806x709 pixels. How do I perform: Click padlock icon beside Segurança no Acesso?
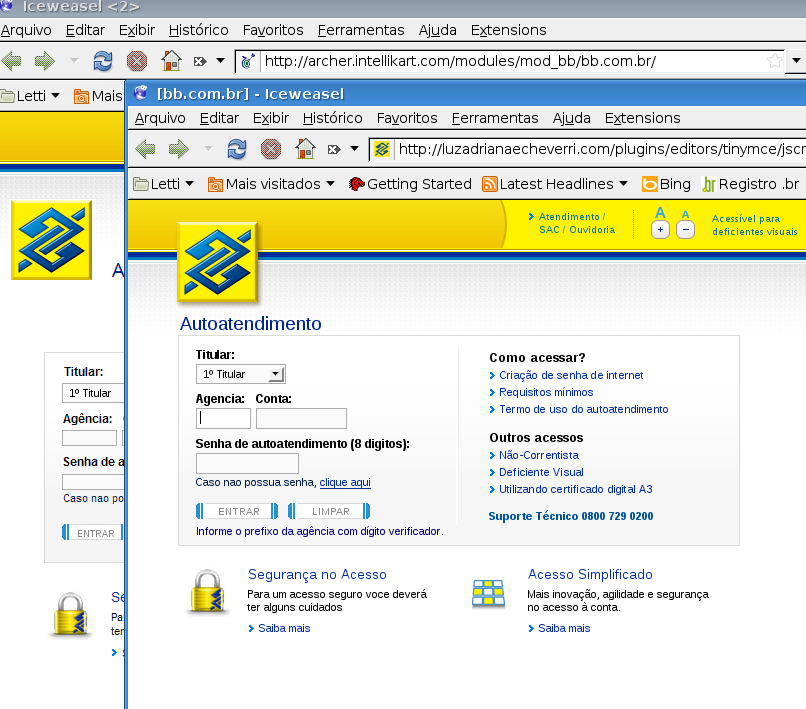[x=209, y=592]
